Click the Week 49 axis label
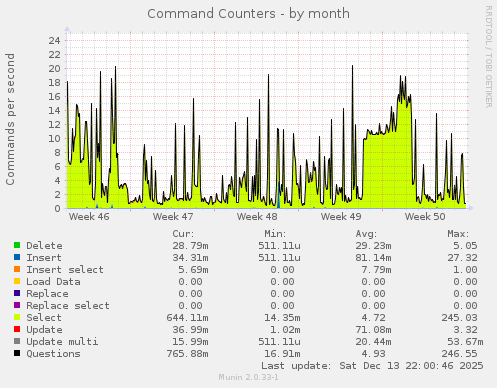This screenshot has width=497, height=388. pos(341,217)
